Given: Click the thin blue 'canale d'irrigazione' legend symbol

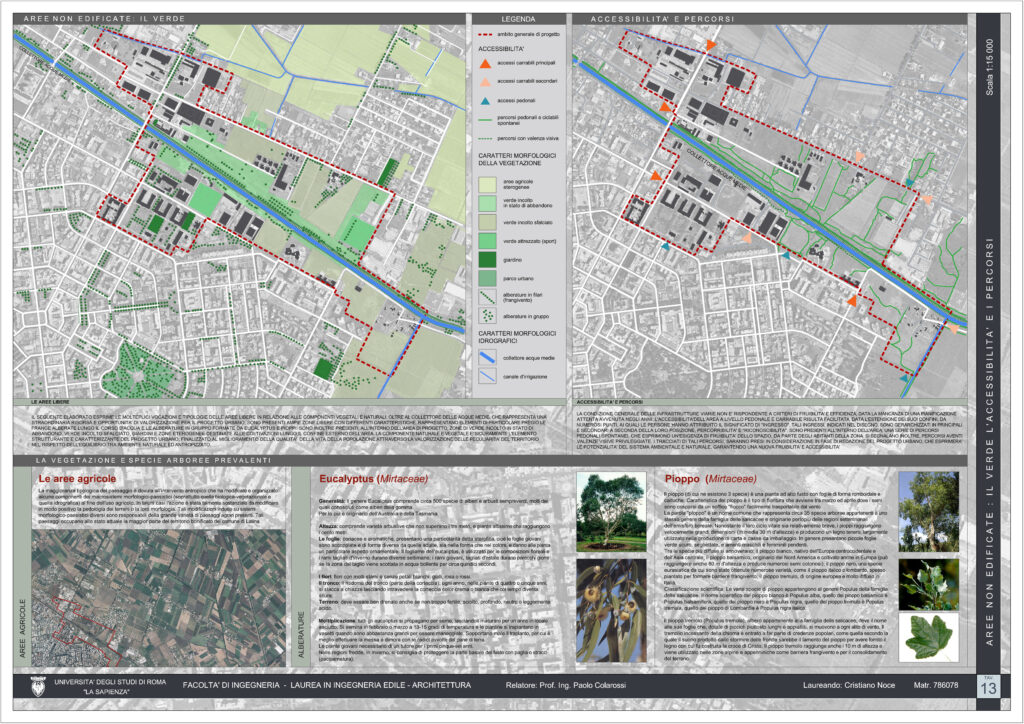Looking at the screenshot, I should (x=487, y=377).
